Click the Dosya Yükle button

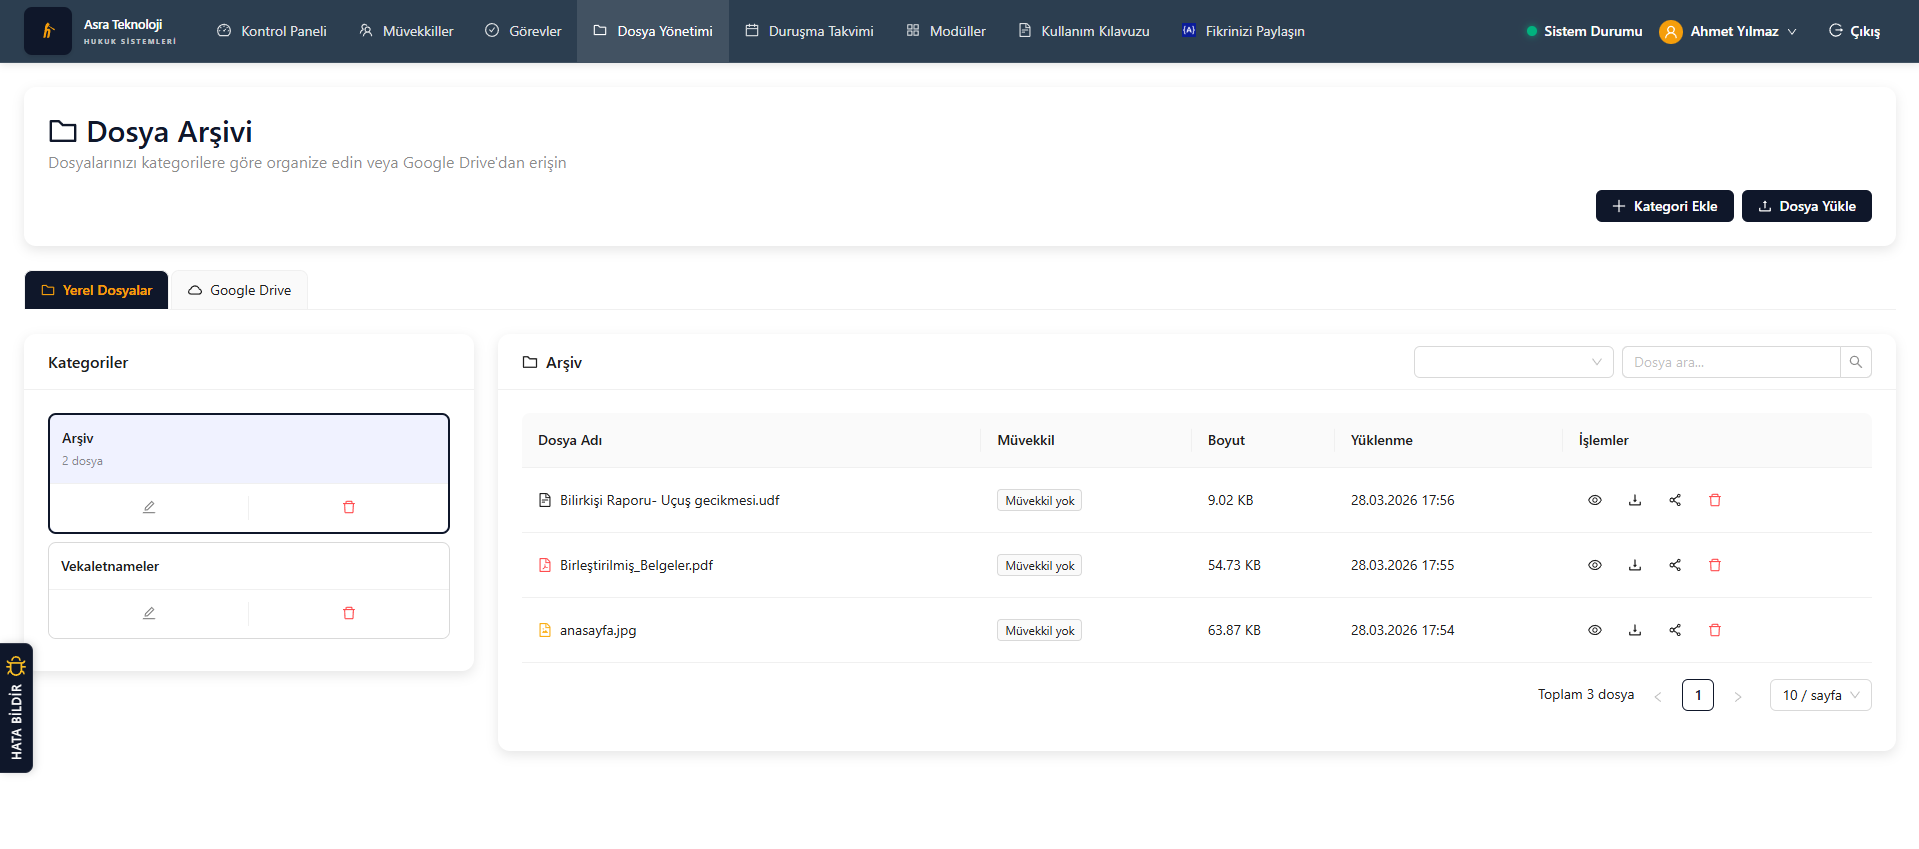point(1807,206)
